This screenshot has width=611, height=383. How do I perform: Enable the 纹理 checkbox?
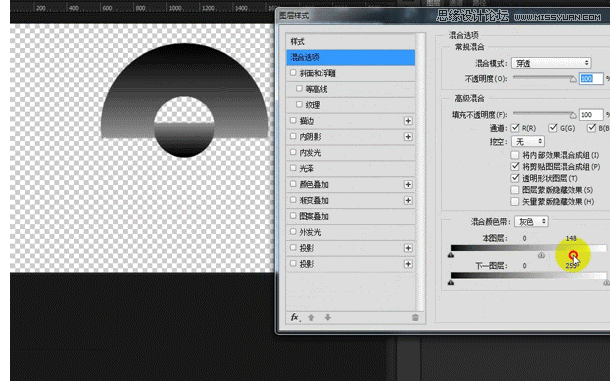click(x=299, y=104)
